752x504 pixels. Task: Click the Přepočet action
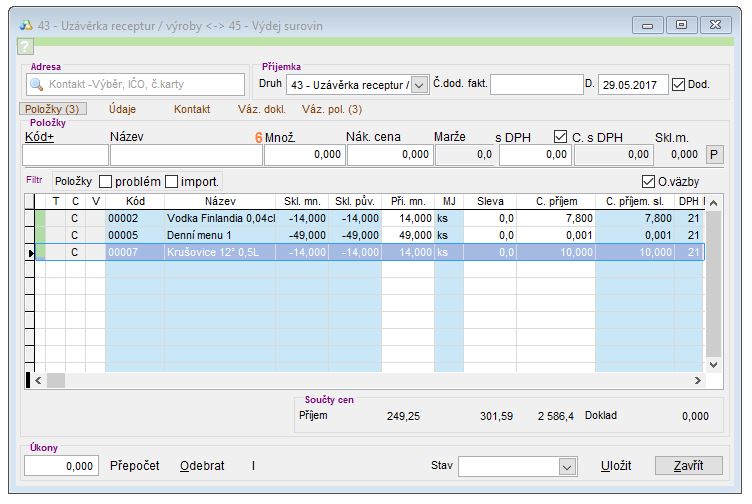(136, 466)
